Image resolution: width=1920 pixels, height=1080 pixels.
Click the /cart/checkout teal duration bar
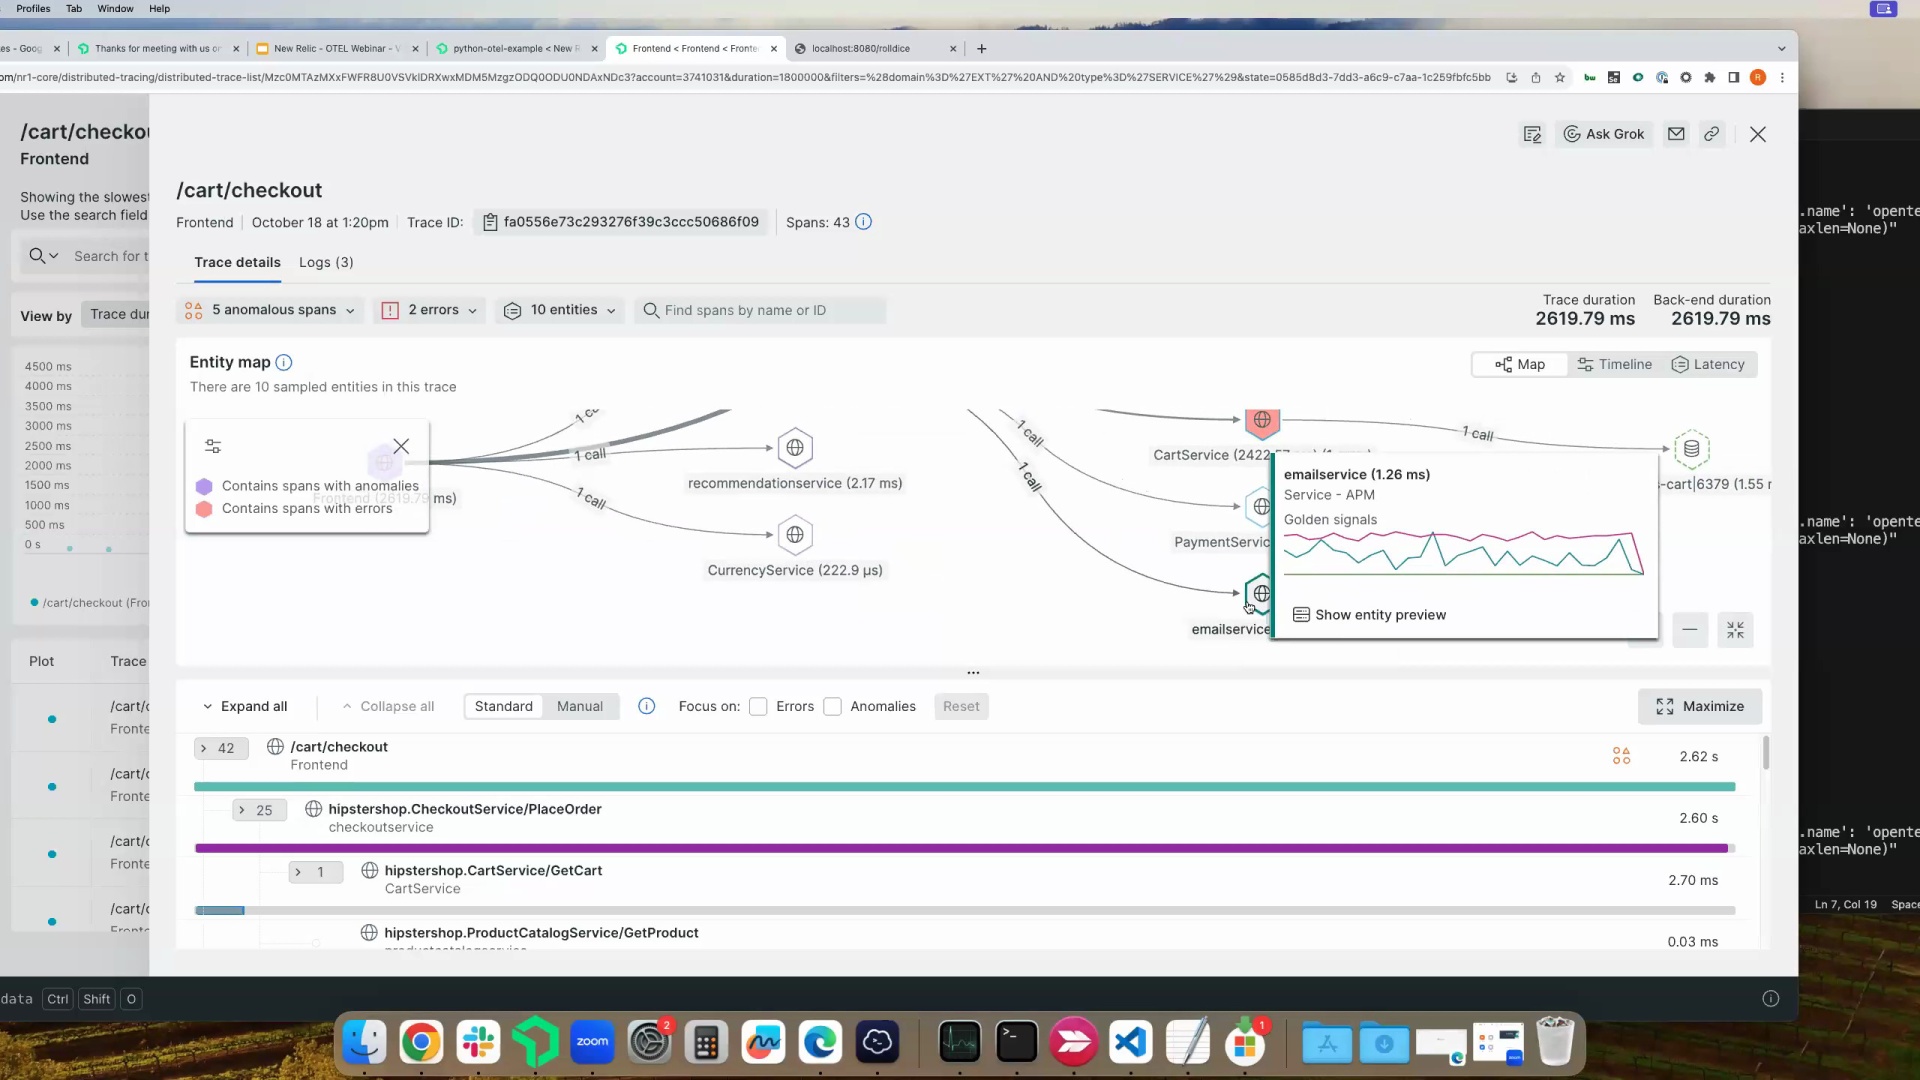pyautogui.click(x=964, y=787)
